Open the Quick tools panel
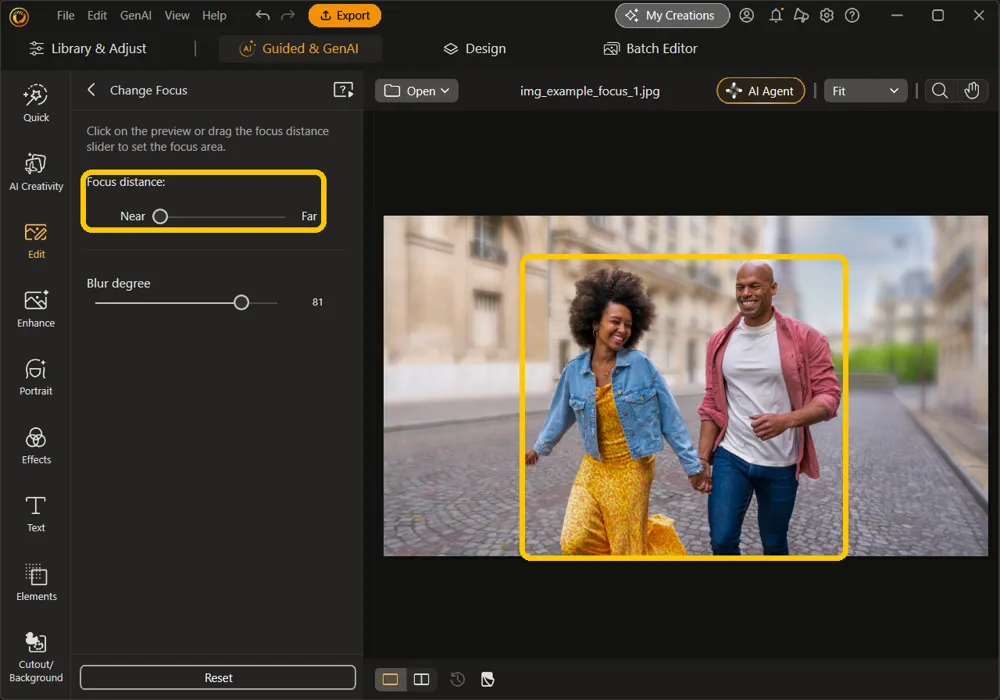This screenshot has height=700, width=1000. pyautogui.click(x=36, y=103)
